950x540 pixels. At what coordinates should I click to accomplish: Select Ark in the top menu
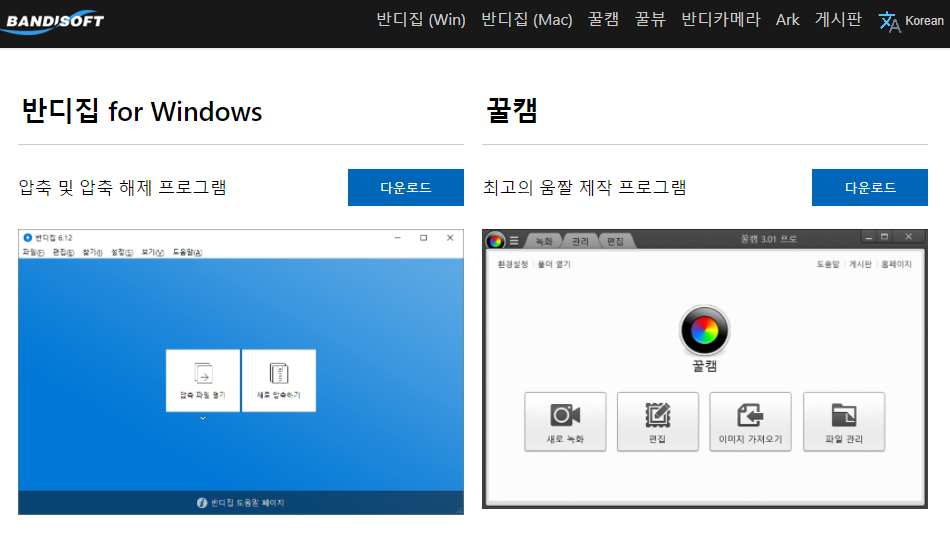[x=787, y=20]
